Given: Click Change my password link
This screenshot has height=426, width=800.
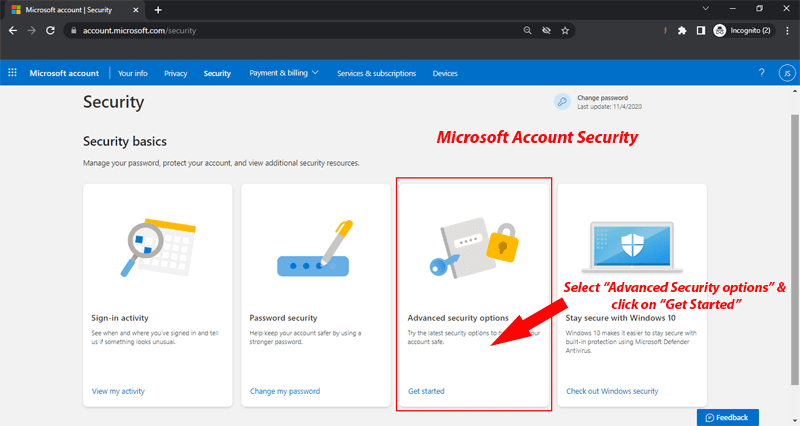Looking at the screenshot, I should (x=285, y=391).
